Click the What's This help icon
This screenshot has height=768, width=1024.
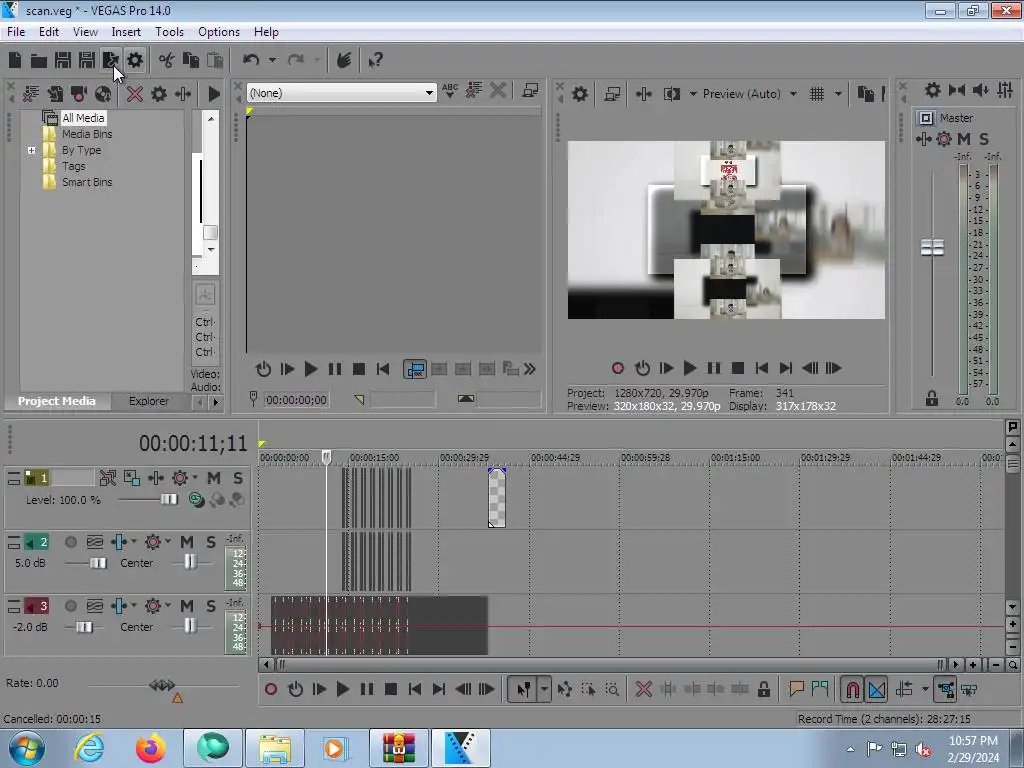click(375, 61)
